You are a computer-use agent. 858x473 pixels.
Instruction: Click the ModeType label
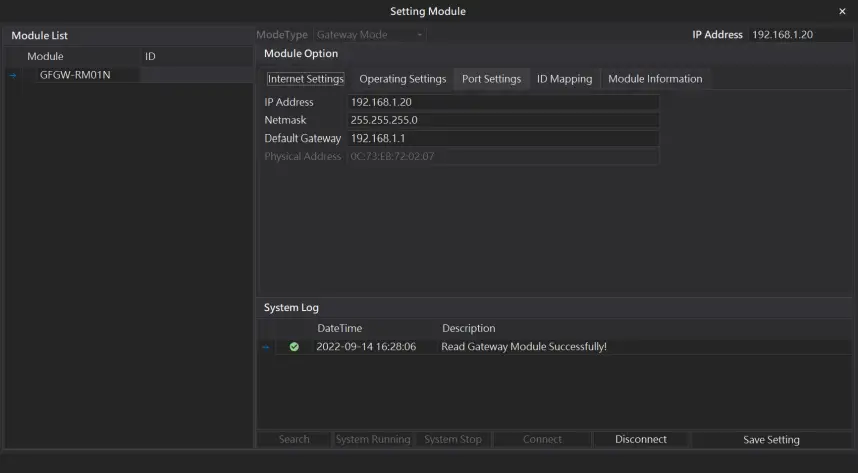coord(282,35)
